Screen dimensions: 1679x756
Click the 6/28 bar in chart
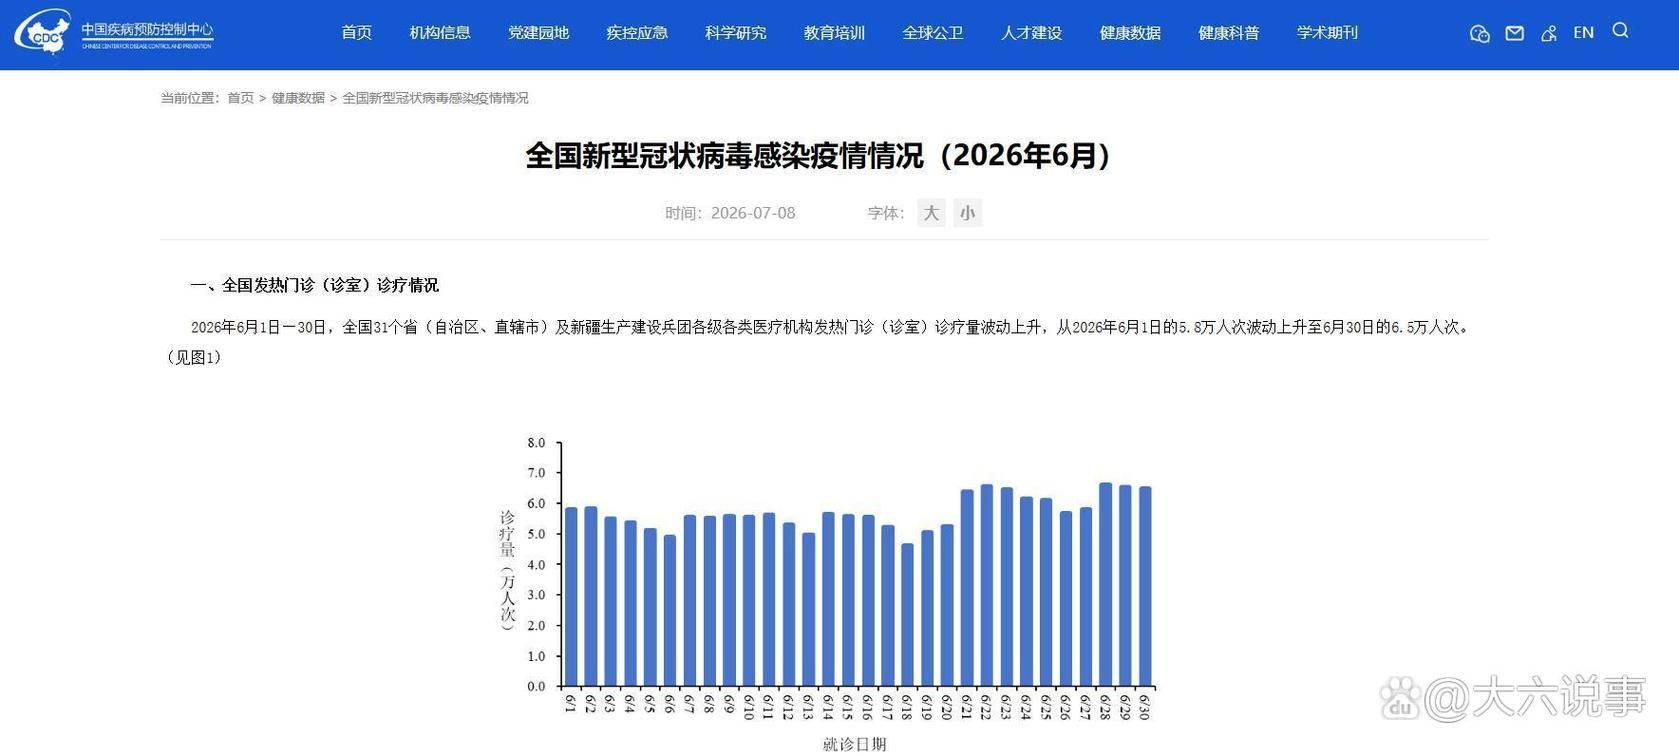[x=1105, y=585]
